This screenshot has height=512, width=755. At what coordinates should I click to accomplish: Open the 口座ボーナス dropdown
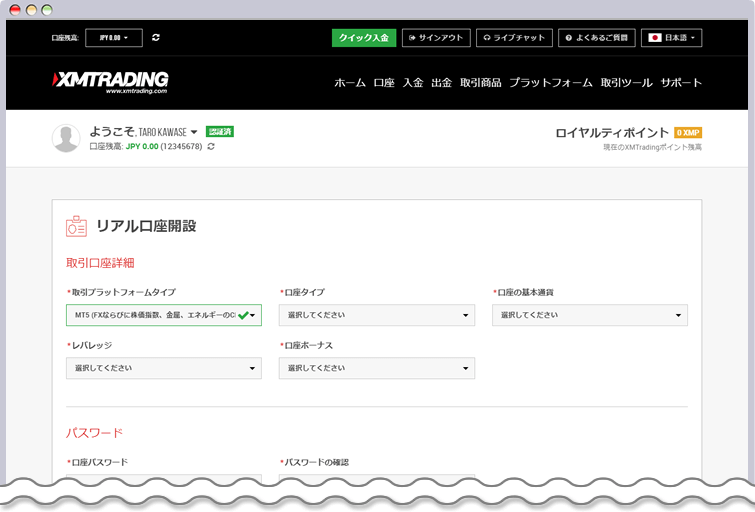tap(377, 368)
